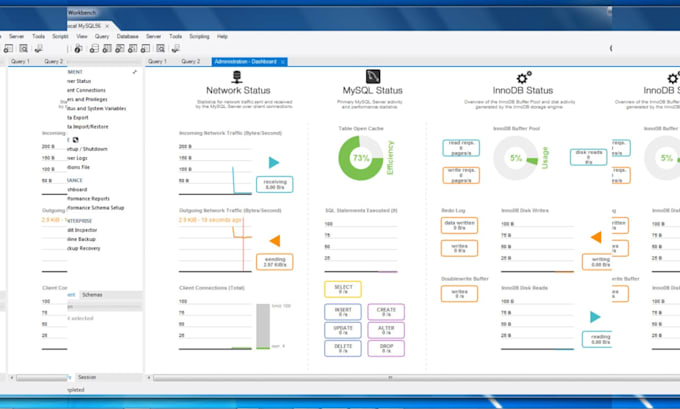This screenshot has height=409, width=680.
Task: Click the schema inspector toolbar icon marked 'i'
Action: (x=78, y=49)
